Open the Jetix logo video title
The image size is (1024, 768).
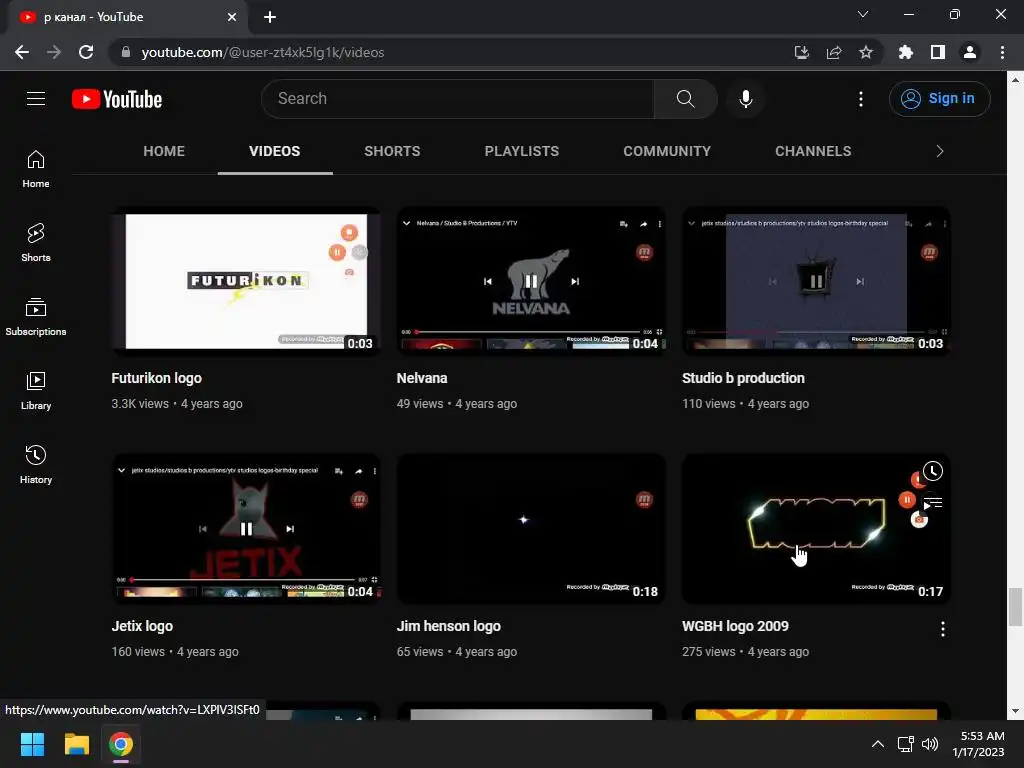pos(142,626)
